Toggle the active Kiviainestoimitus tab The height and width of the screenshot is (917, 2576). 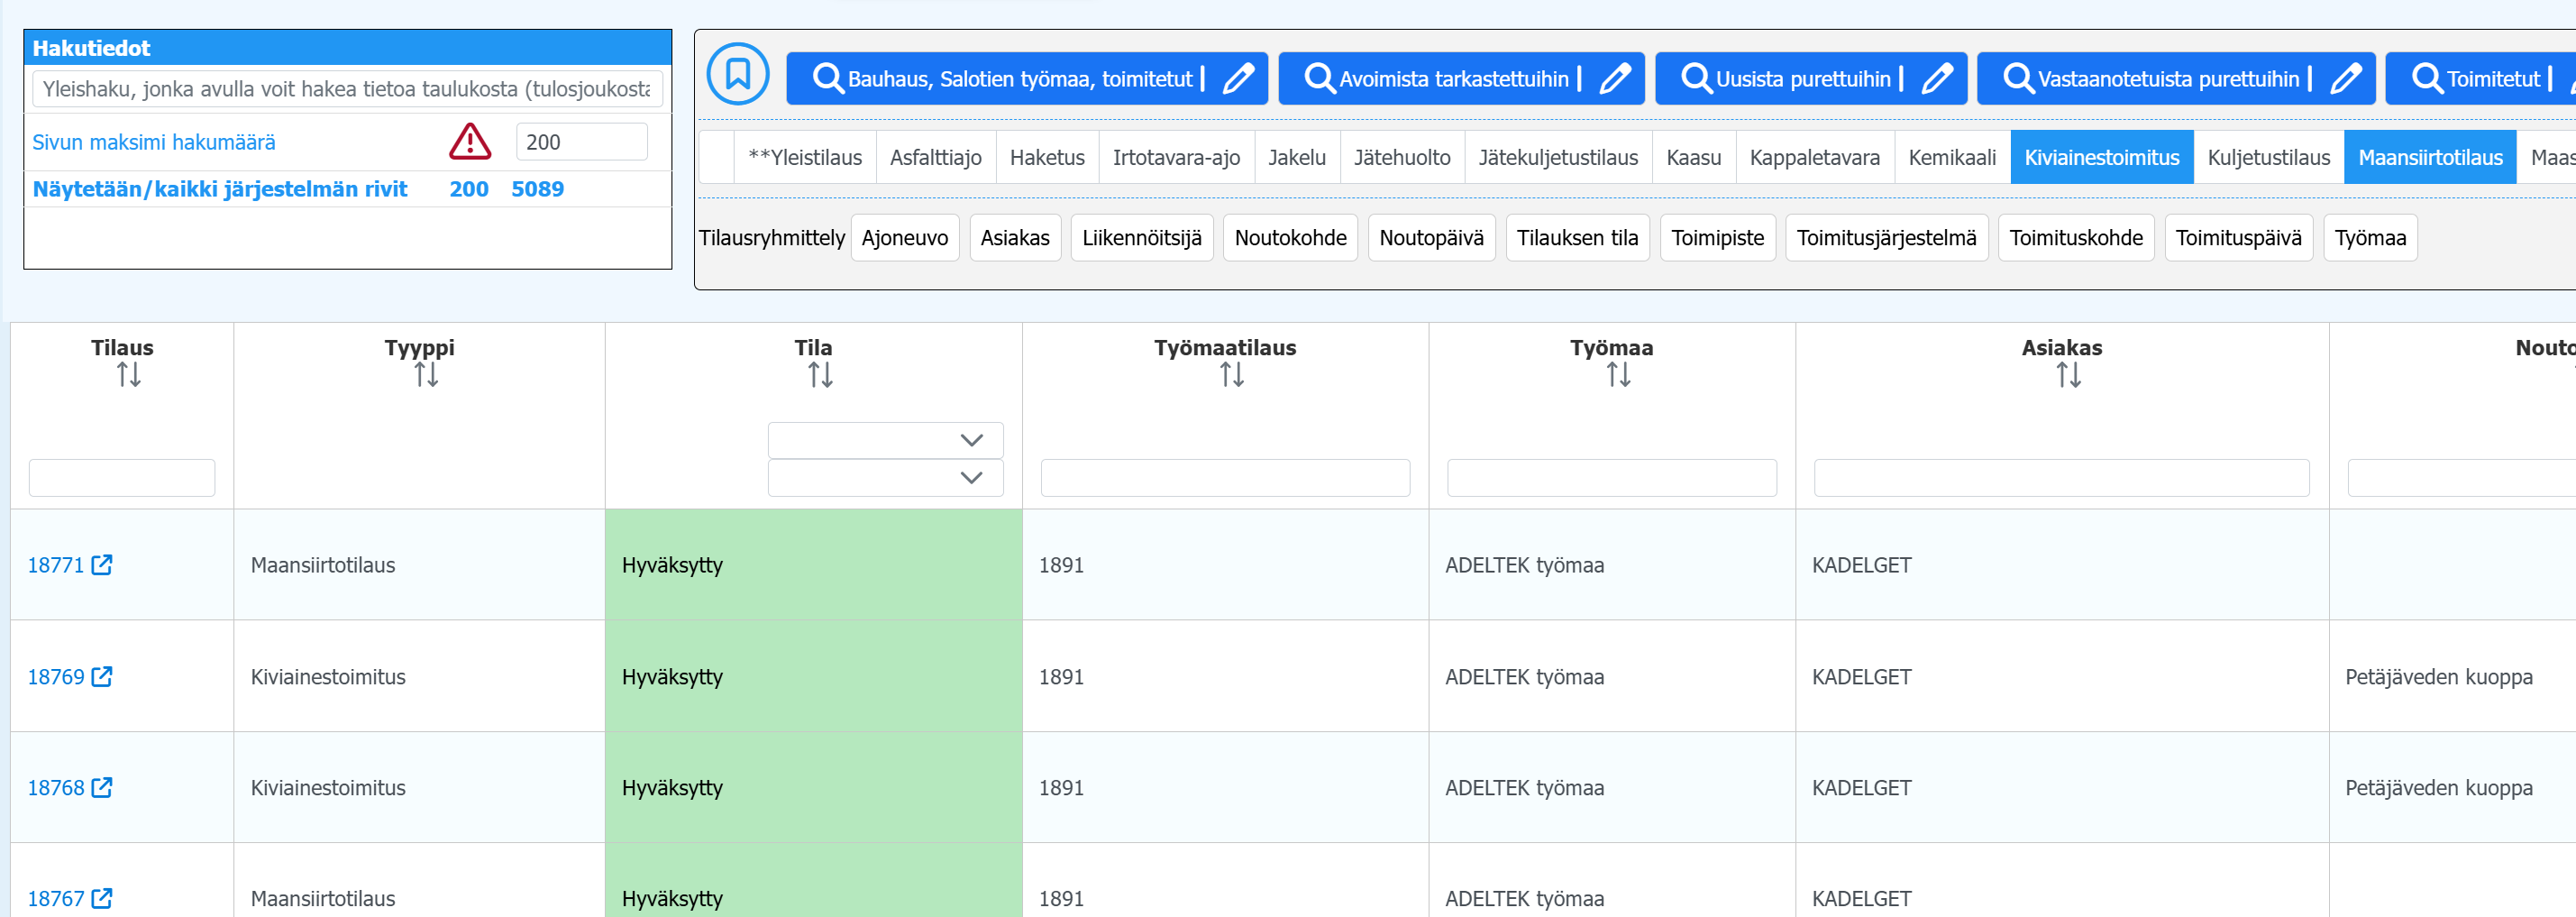(x=2102, y=157)
